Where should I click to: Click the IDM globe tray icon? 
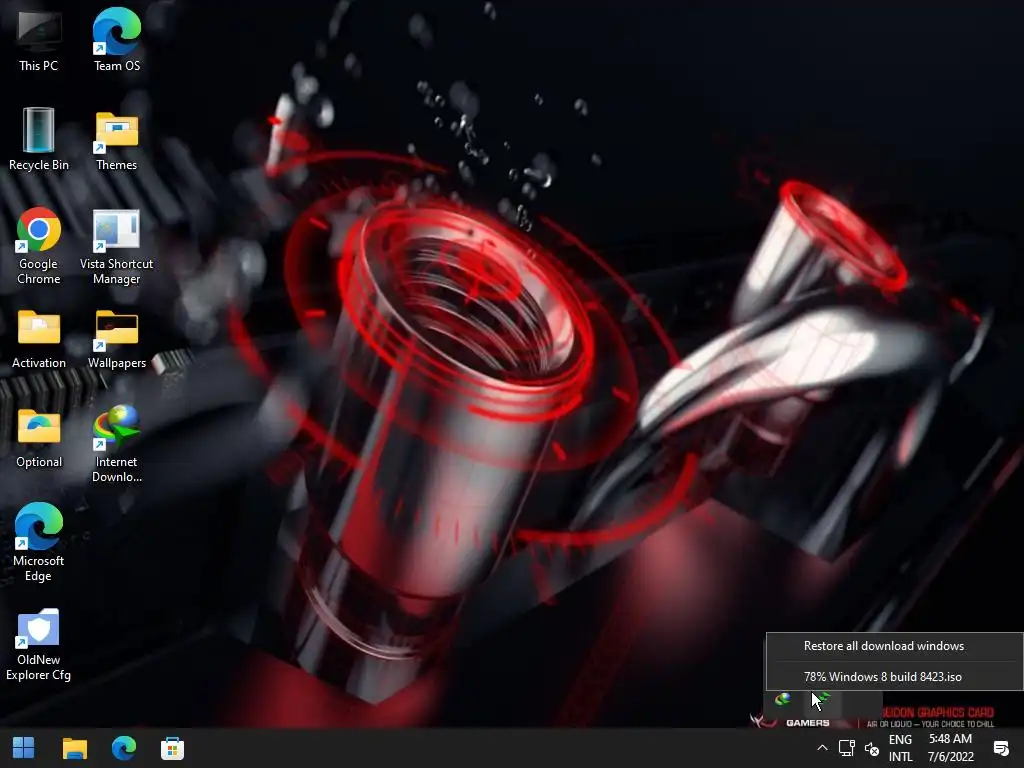(782, 700)
